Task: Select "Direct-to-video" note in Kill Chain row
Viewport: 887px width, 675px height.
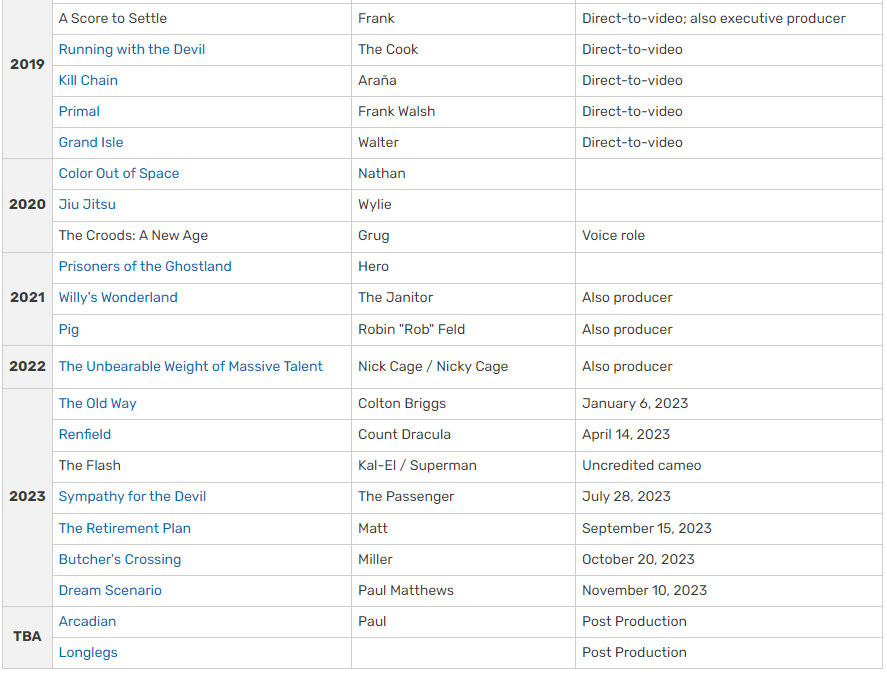Action: coord(632,80)
